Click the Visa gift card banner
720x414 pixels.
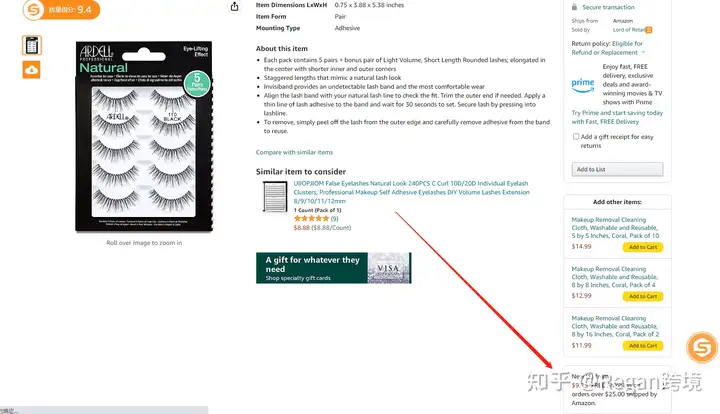pyautogui.click(x=333, y=268)
